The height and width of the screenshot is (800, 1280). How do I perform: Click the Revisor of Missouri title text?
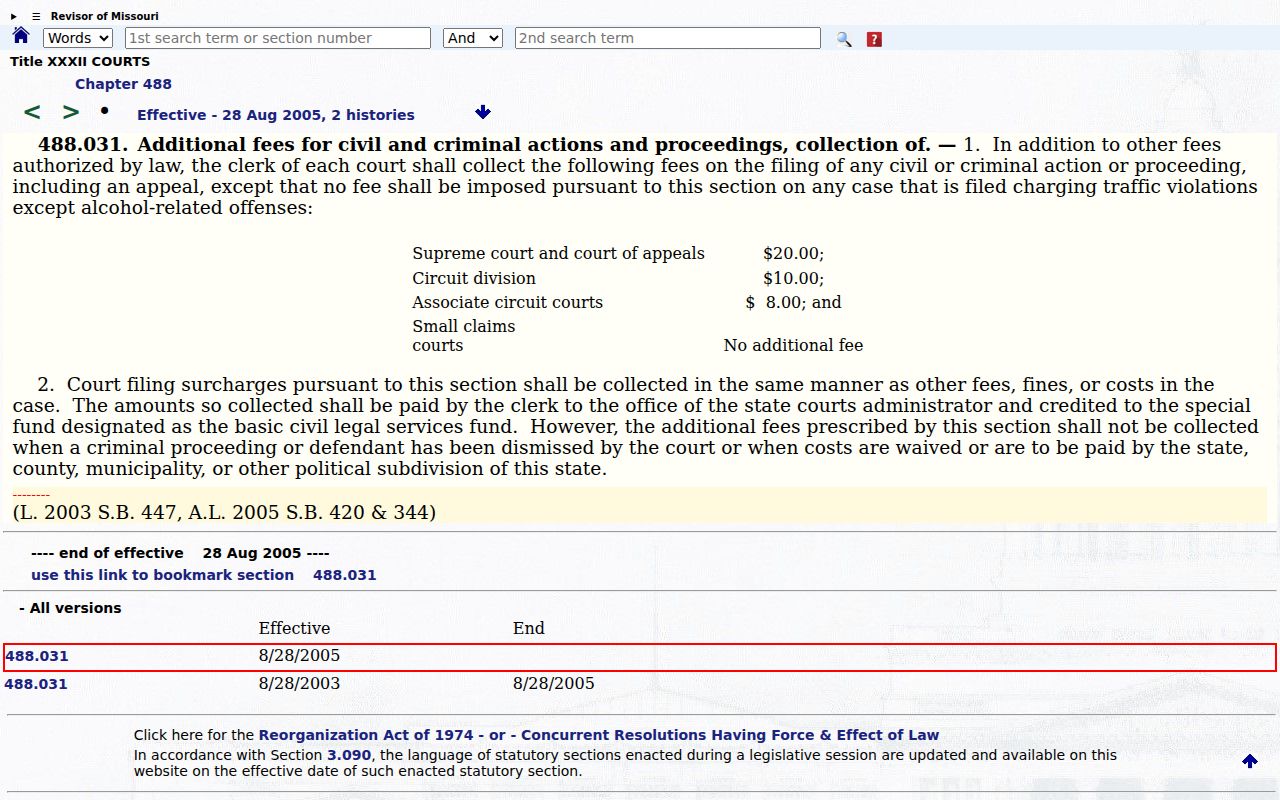(x=105, y=16)
